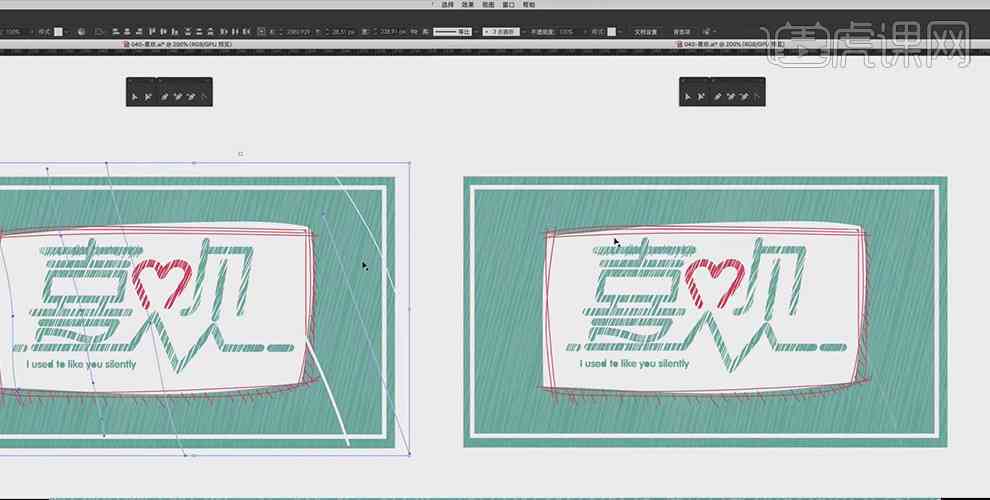Align selection to vertical center

164,32
